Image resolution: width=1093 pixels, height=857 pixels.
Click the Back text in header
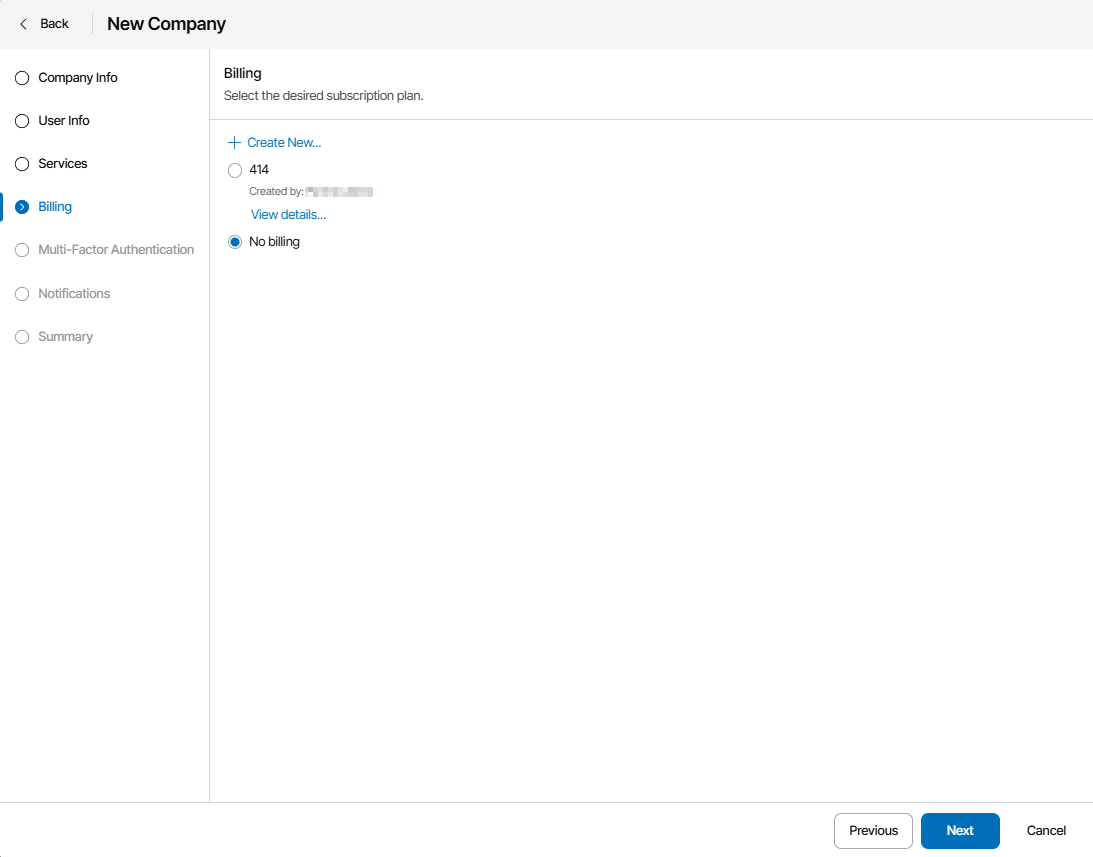(55, 24)
